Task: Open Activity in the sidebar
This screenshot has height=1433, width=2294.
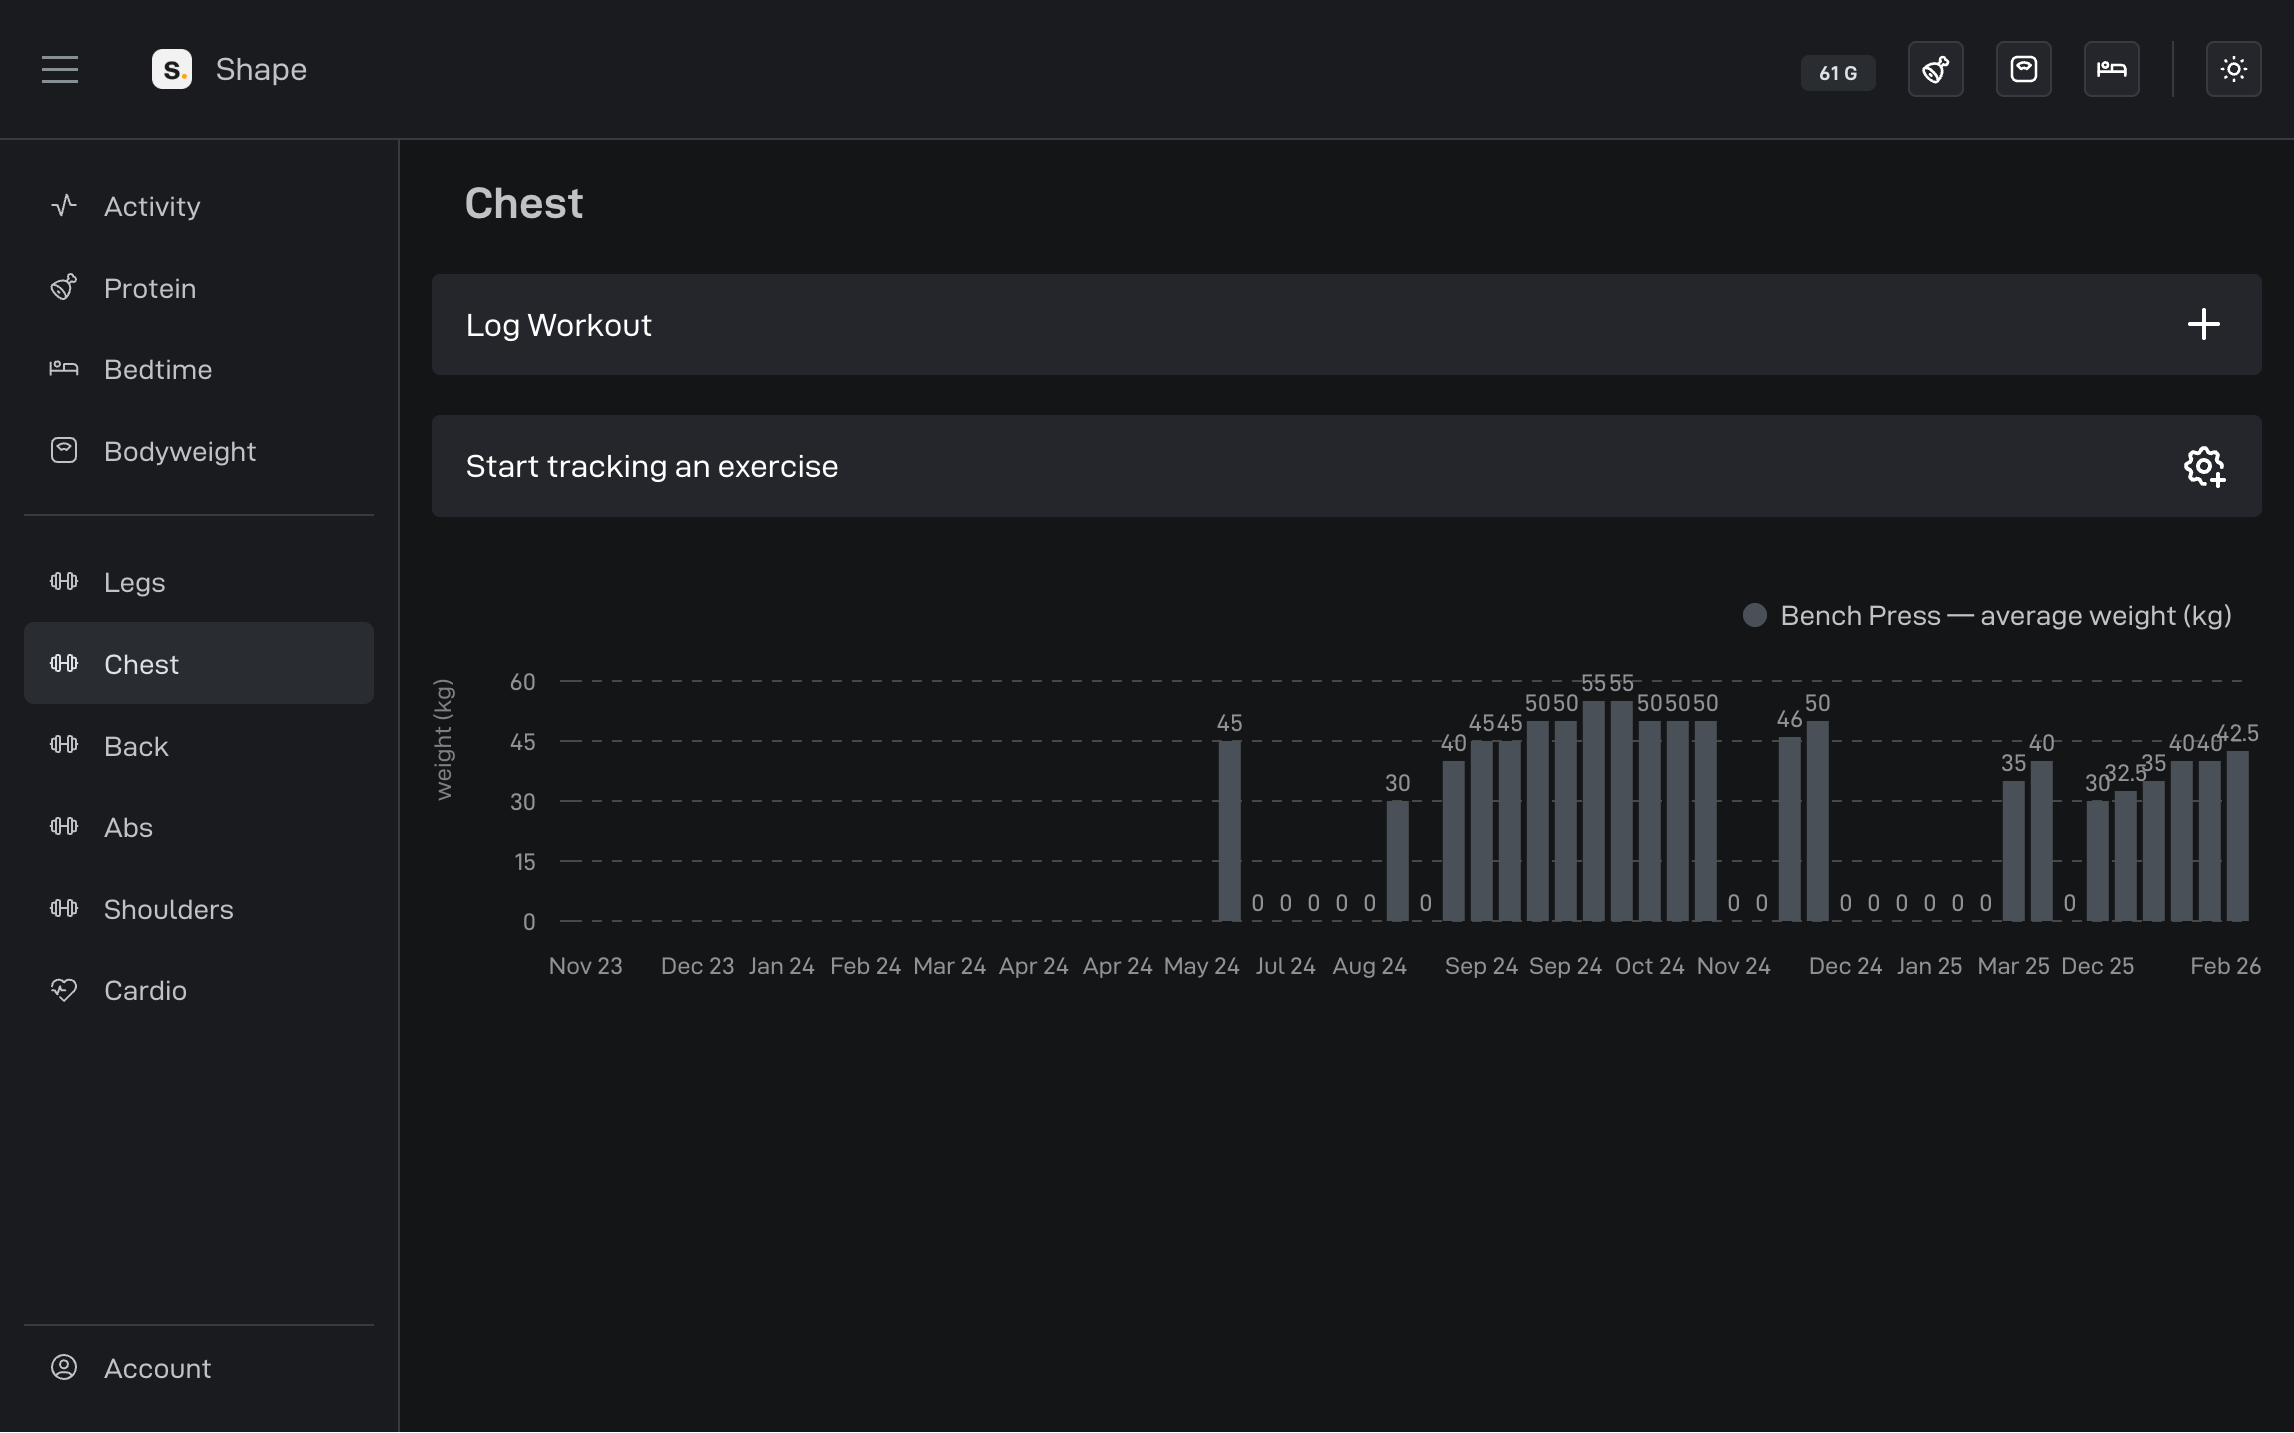Action: (152, 206)
